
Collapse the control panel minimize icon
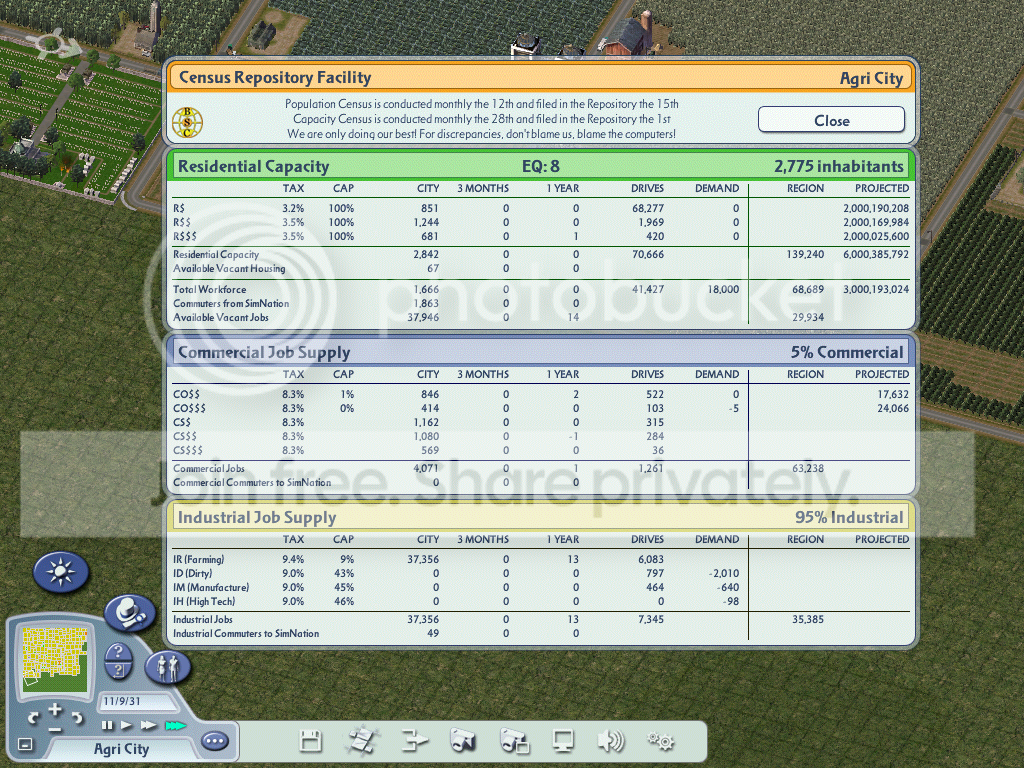(25, 744)
